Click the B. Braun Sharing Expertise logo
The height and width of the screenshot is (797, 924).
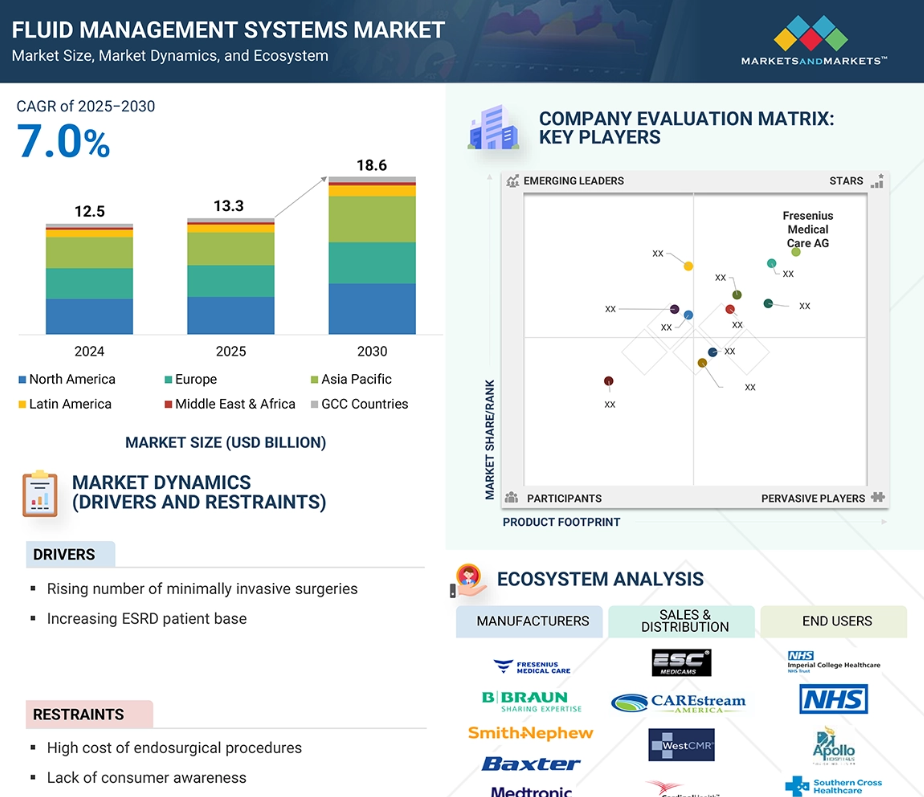tap(532, 702)
